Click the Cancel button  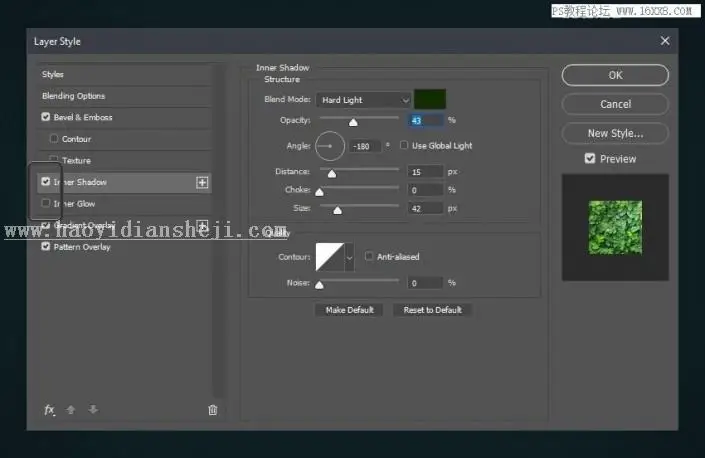615,104
